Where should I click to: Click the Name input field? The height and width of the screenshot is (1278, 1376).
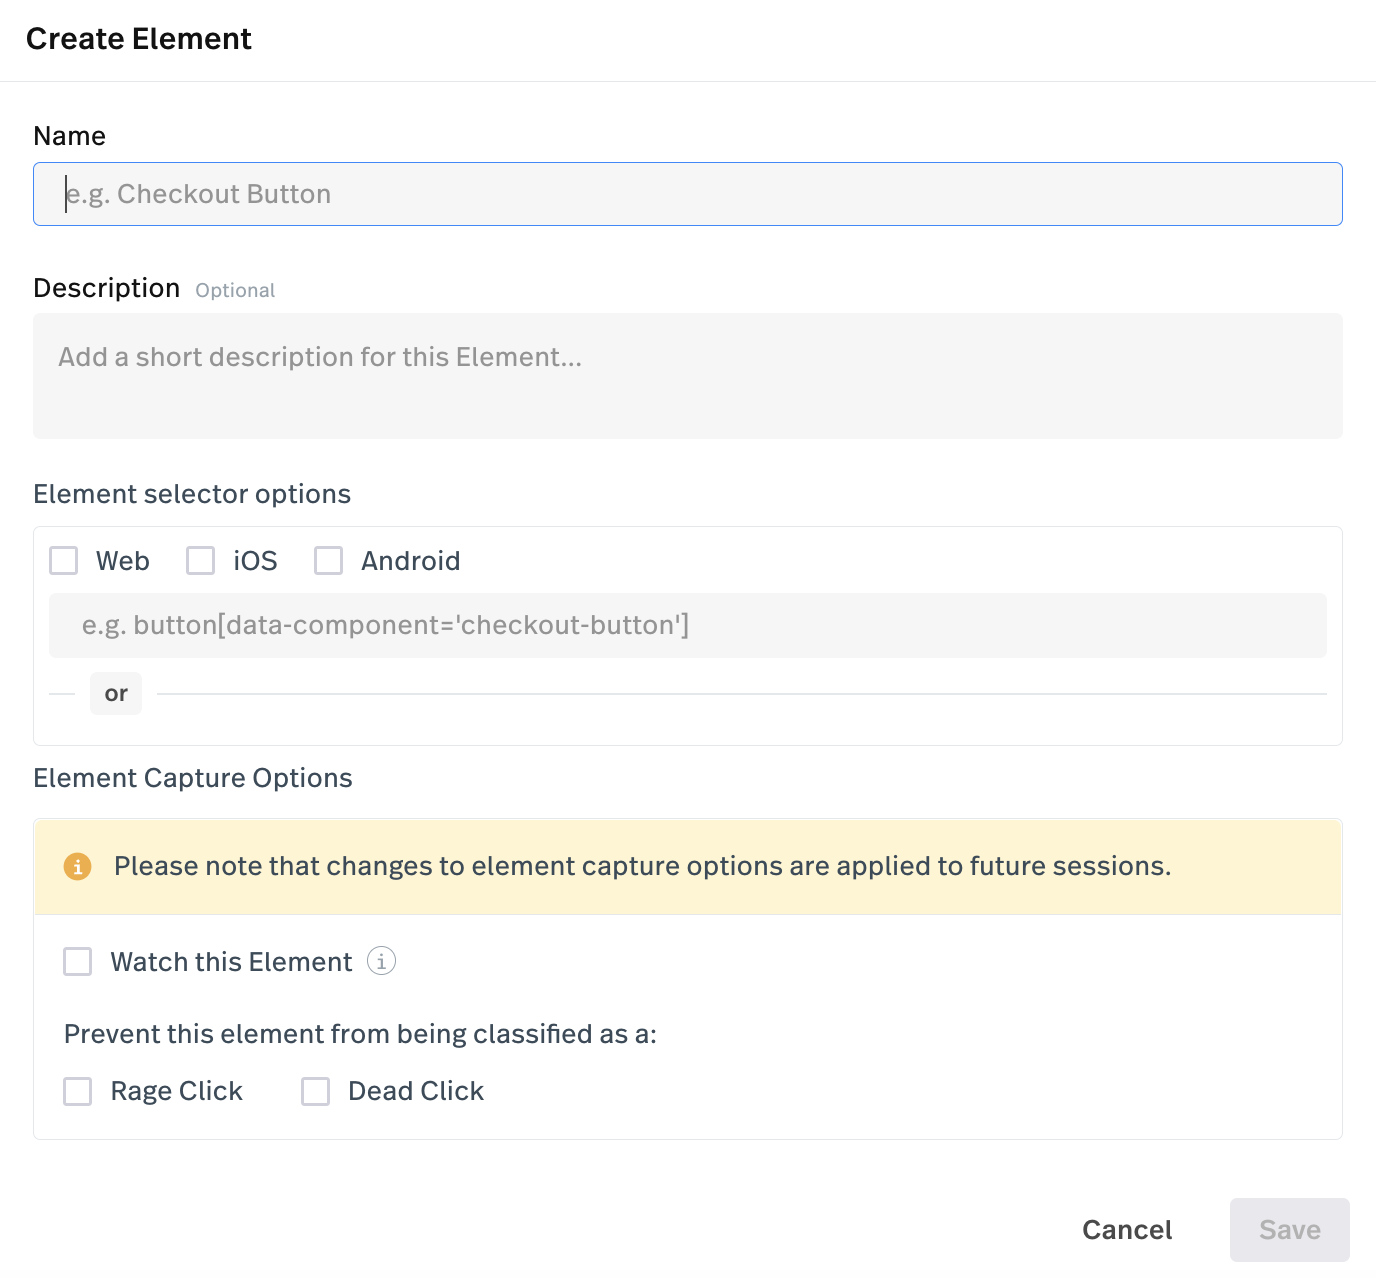(688, 194)
